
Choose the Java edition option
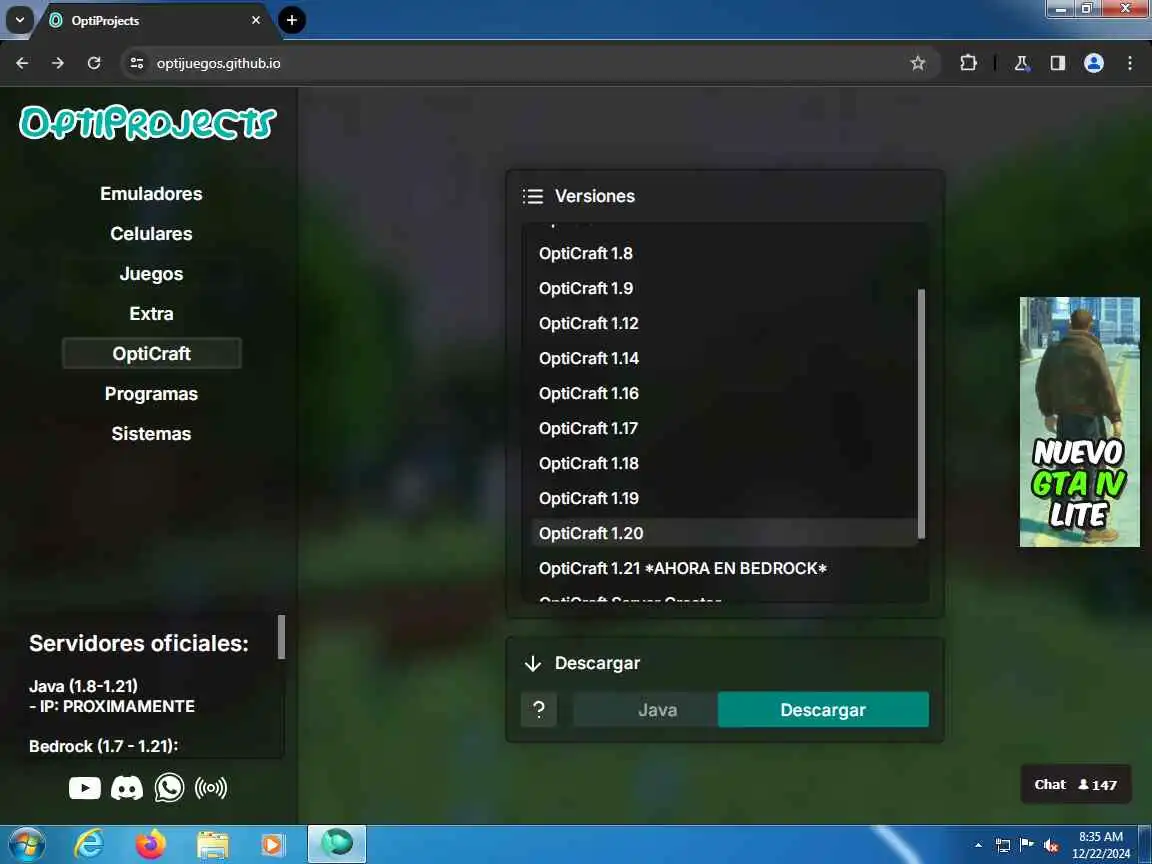(646, 710)
